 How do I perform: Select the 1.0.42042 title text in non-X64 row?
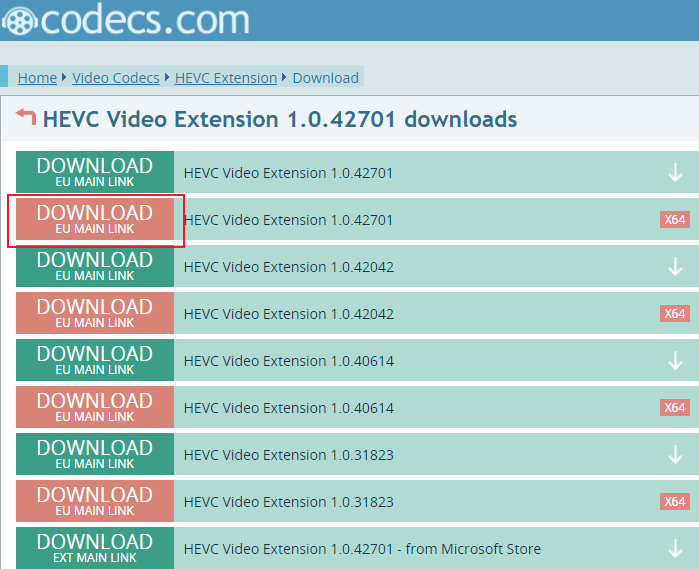289,267
